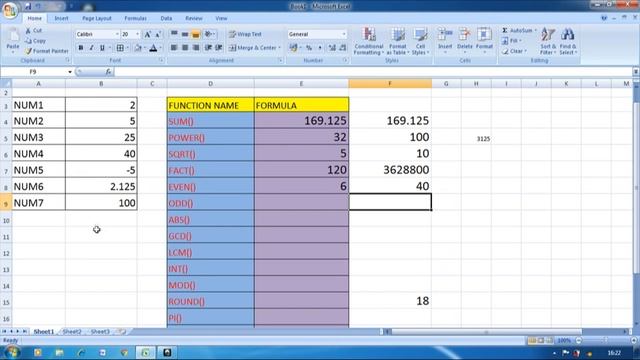Viewport: 640px width, 360px height.
Task: Switch to the Formulas tab
Action: click(136, 18)
